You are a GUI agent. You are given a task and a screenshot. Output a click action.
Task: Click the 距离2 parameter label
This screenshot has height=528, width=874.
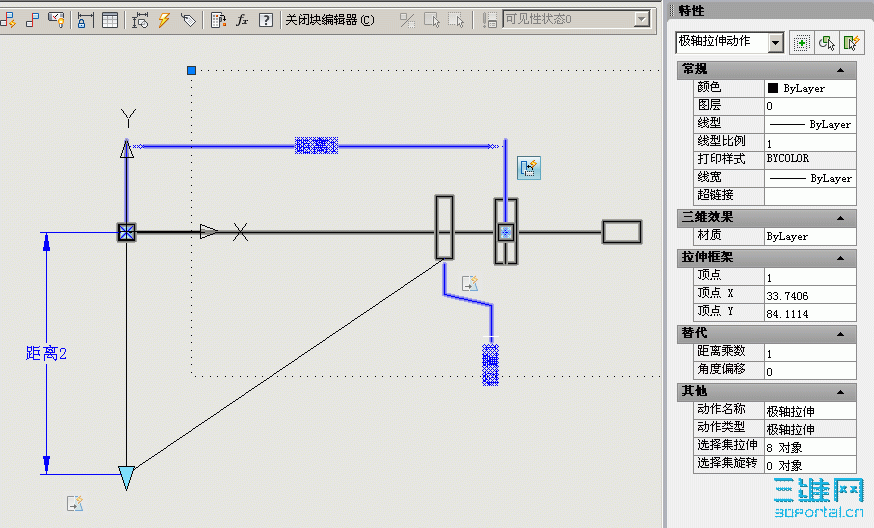pyautogui.click(x=46, y=353)
